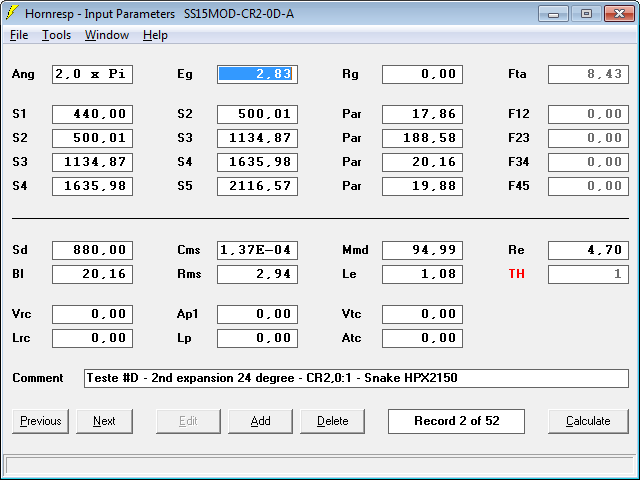Viewport: 640px width, 480px height.
Task: Click the Par field showing 188,58
Action: (x=422, y=138)
